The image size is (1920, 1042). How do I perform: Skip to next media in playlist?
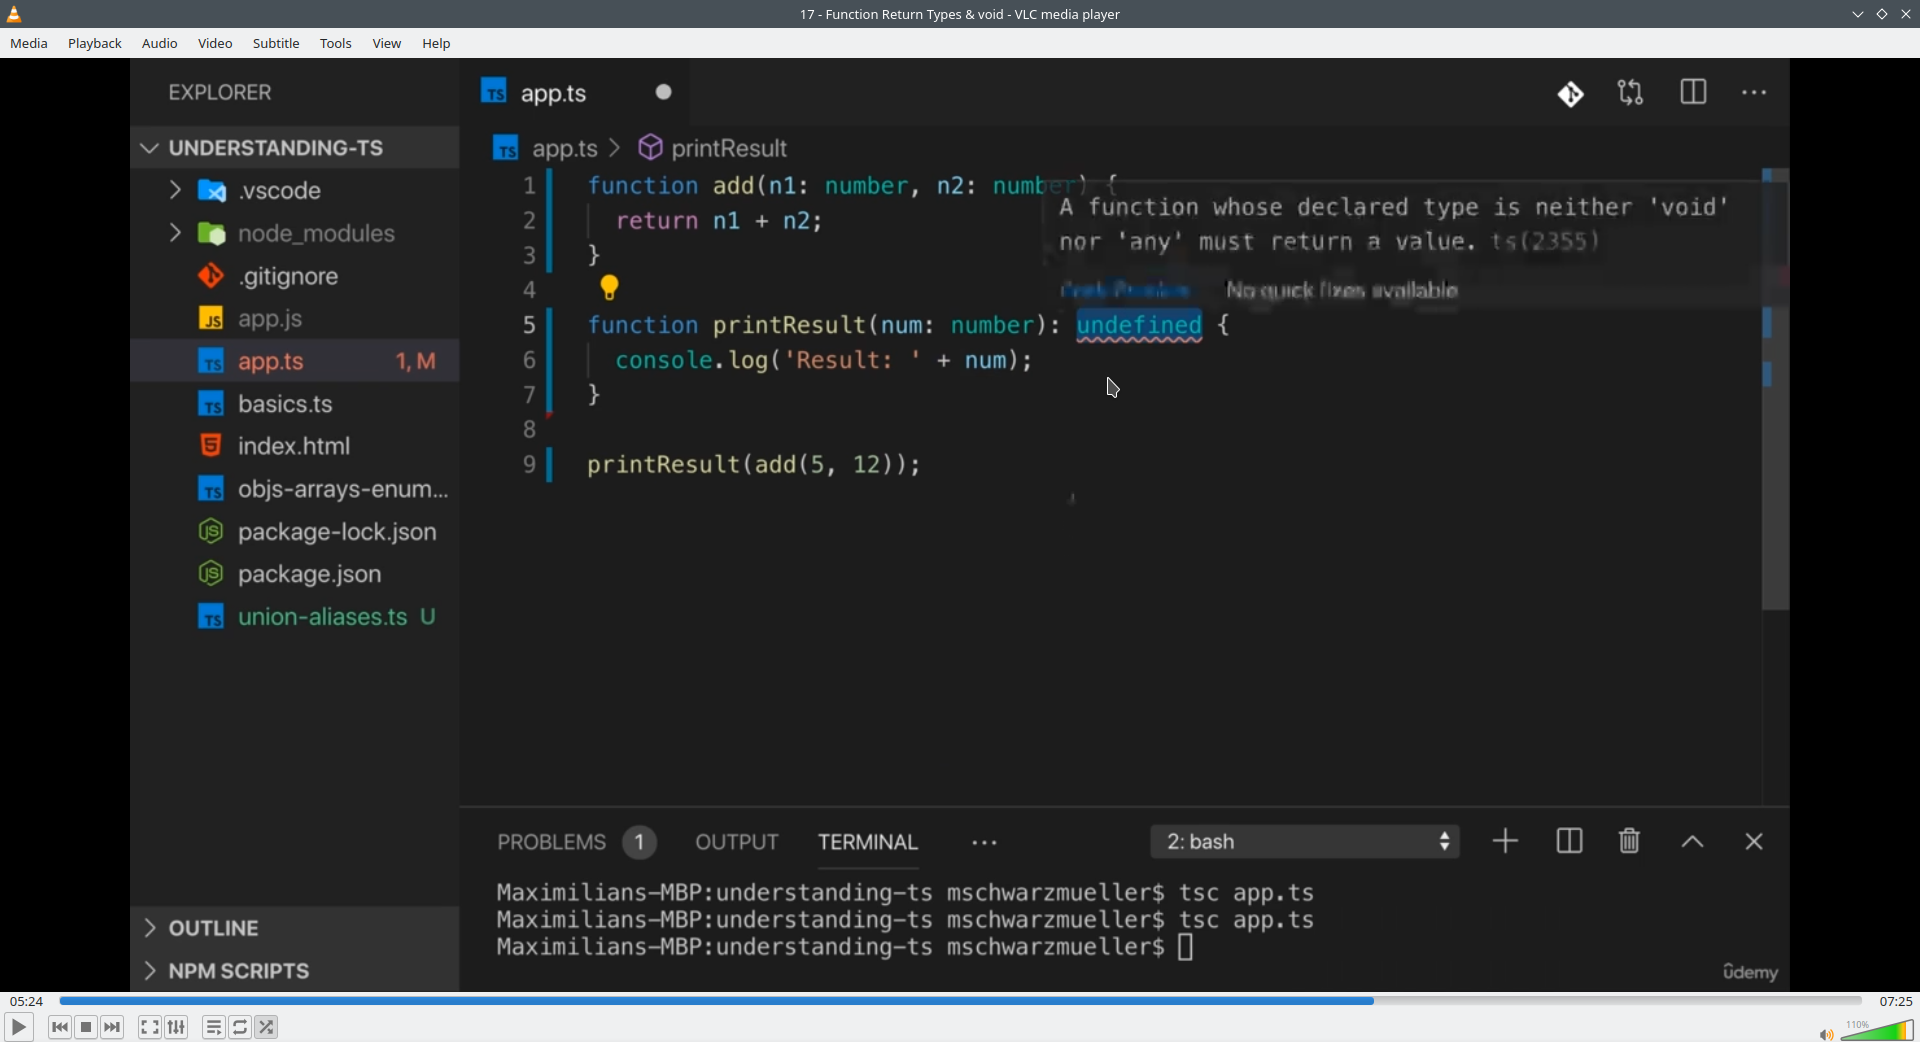coord(113,1027)
